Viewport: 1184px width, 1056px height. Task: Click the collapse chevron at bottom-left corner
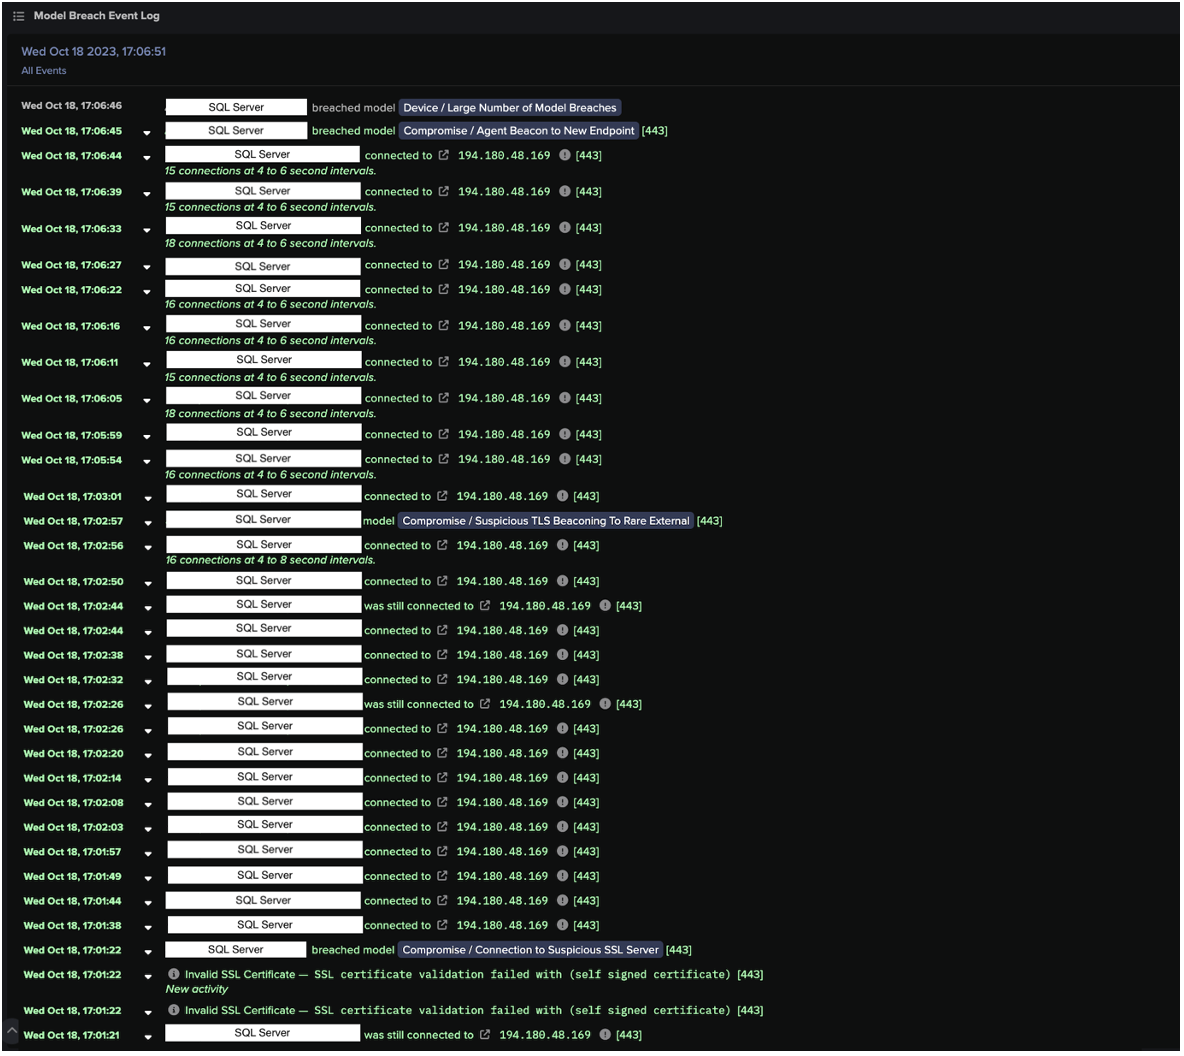click(x=11, y=1031)
